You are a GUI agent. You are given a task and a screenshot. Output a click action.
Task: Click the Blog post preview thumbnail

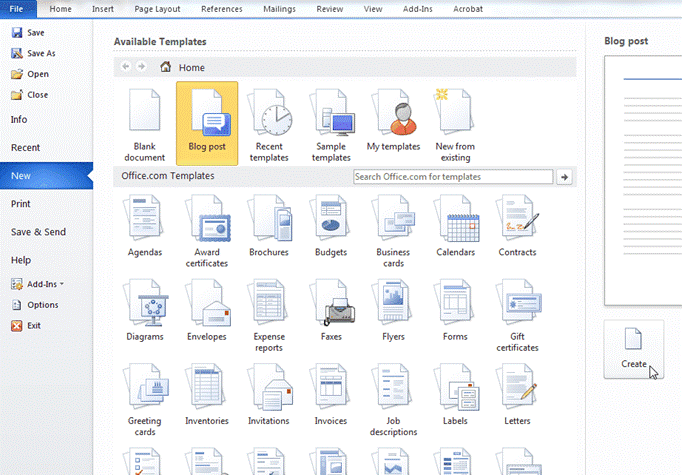[643, 181]
